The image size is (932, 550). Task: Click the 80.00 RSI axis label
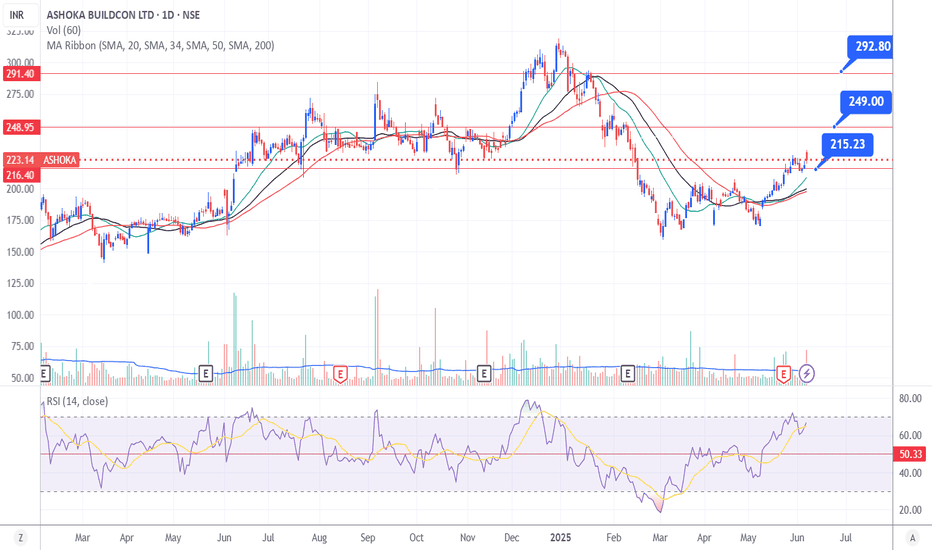pos(910,398)
